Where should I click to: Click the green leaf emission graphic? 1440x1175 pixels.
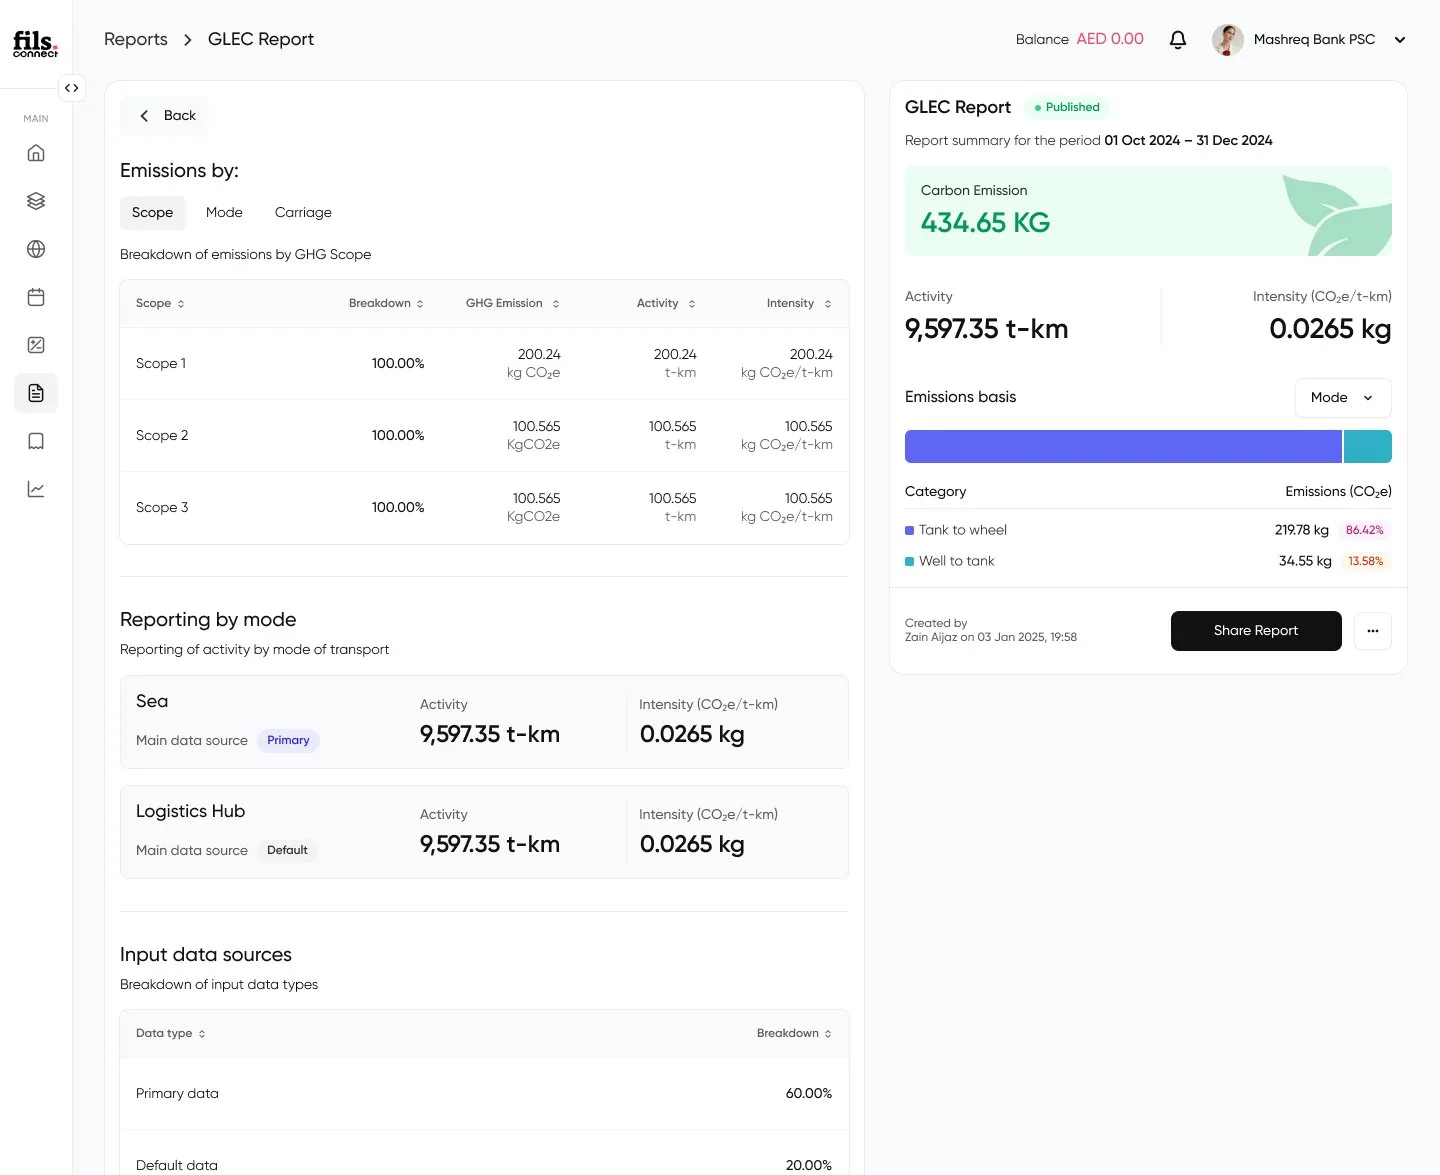(x=1337, y=215)
